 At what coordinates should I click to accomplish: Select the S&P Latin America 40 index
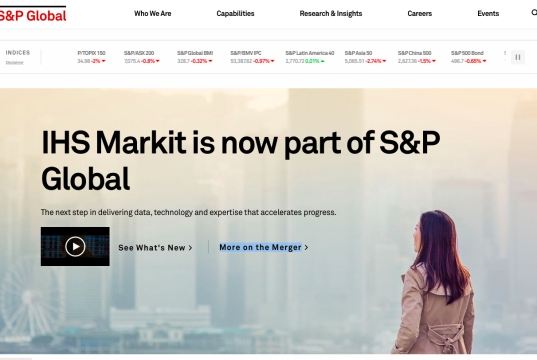click(x=310, y=57)
